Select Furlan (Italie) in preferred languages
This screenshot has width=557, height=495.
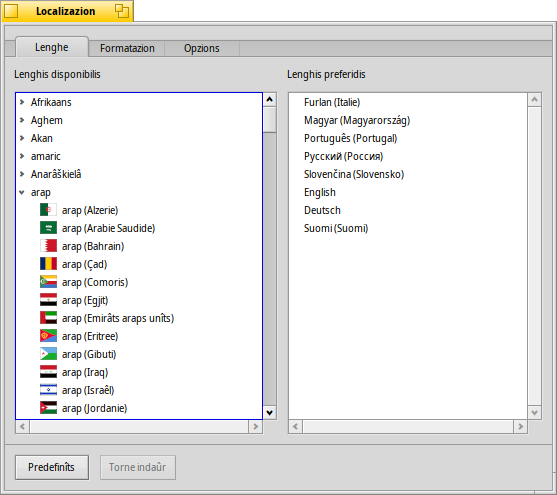(408, 102)
